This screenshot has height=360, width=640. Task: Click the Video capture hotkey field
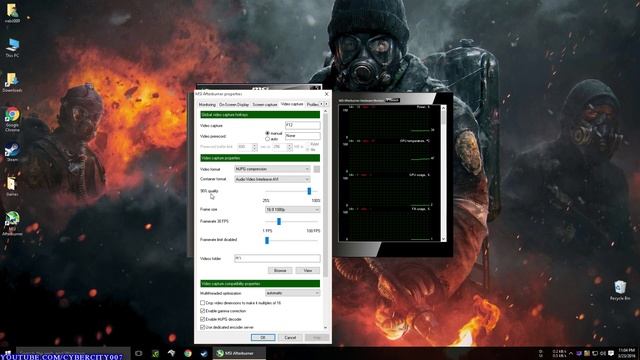302,125
